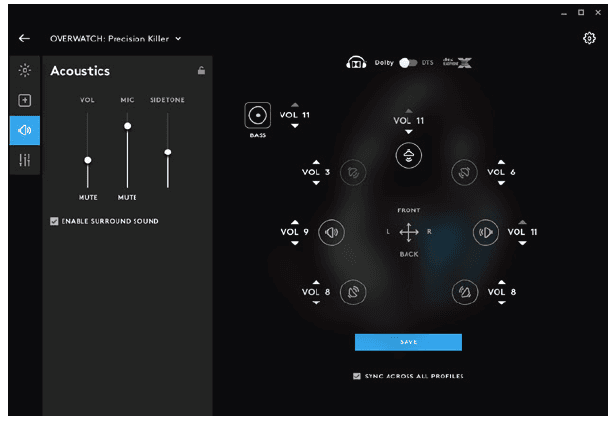Lower right side VOL 11 down arrow
Screen dimensions: 616x426
[522, 243]
